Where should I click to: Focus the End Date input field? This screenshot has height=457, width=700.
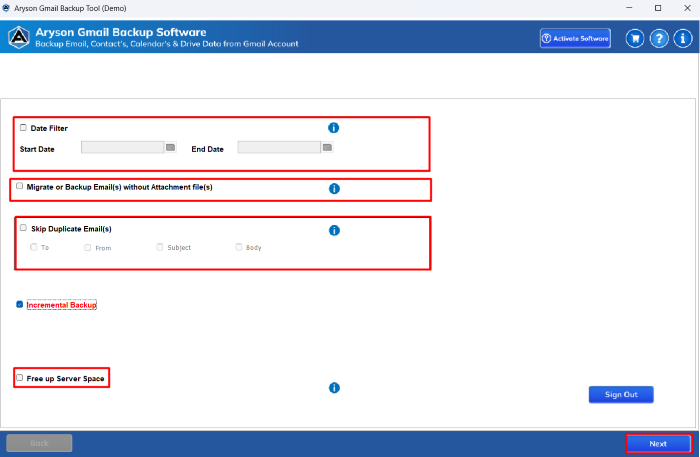tap(279, 147)
